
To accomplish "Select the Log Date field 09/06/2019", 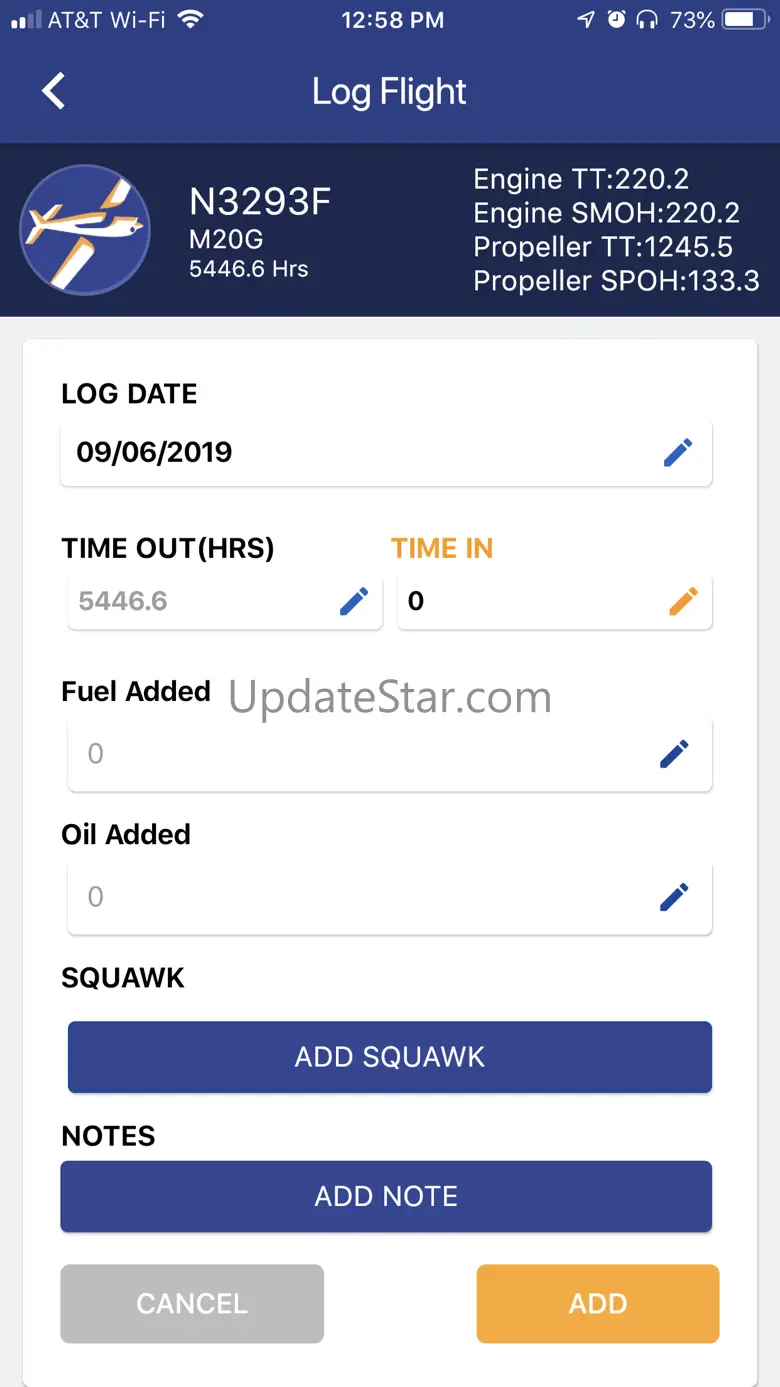I will pyautogui.click(x=350, y=453).
